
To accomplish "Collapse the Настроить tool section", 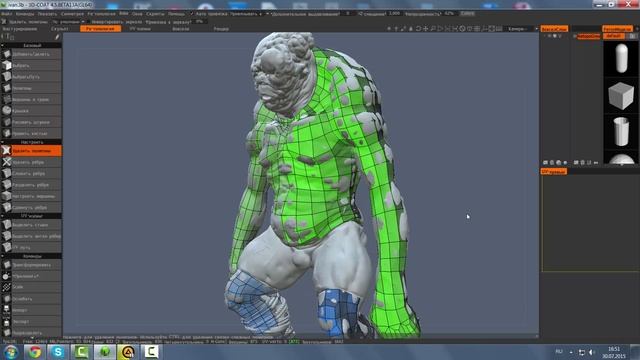I will click(x=31, y=142).
